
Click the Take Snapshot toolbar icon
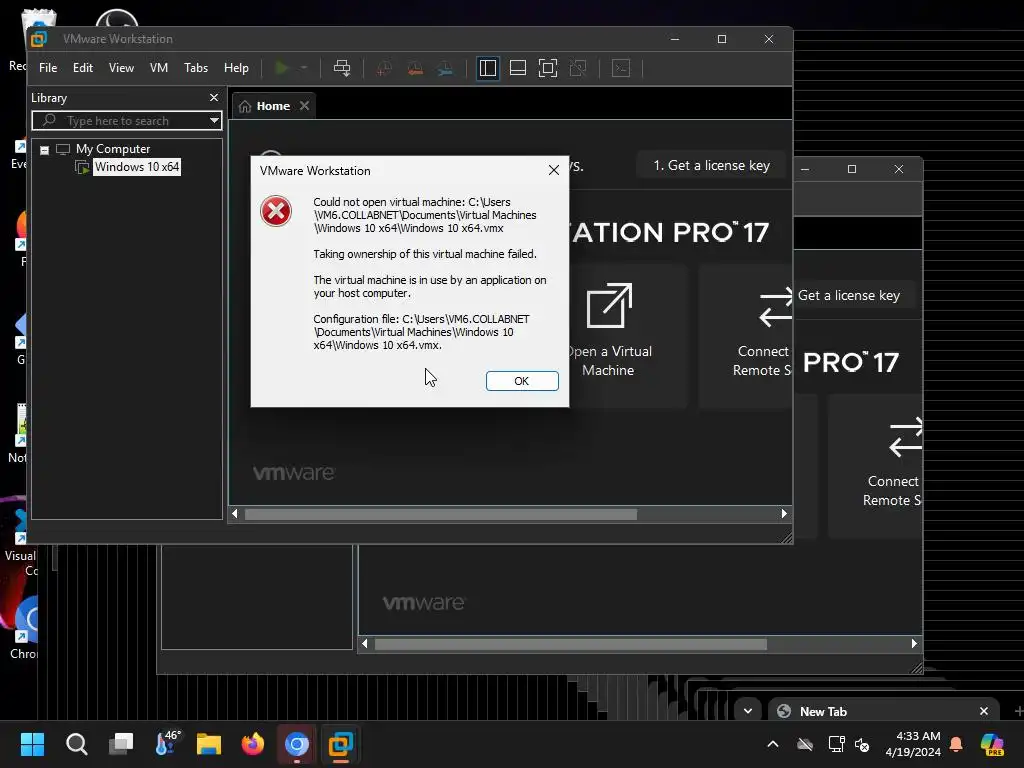pyautogui.click(x=384, y=68)
